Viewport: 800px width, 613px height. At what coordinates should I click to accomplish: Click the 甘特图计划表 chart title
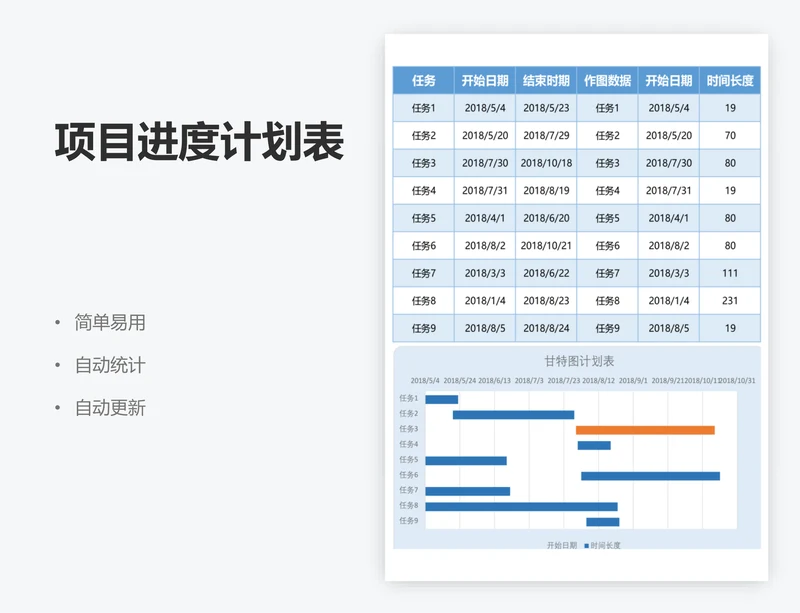coord(579,361)
